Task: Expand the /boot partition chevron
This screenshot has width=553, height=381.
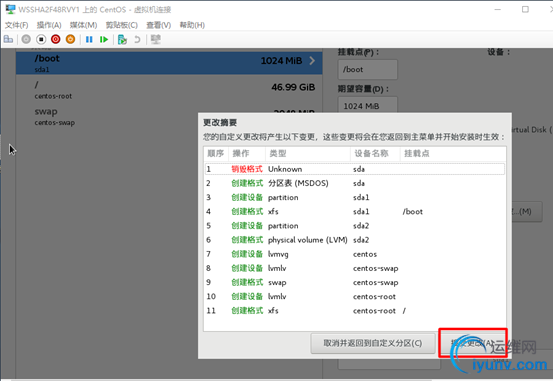Action: coord(312,61)
